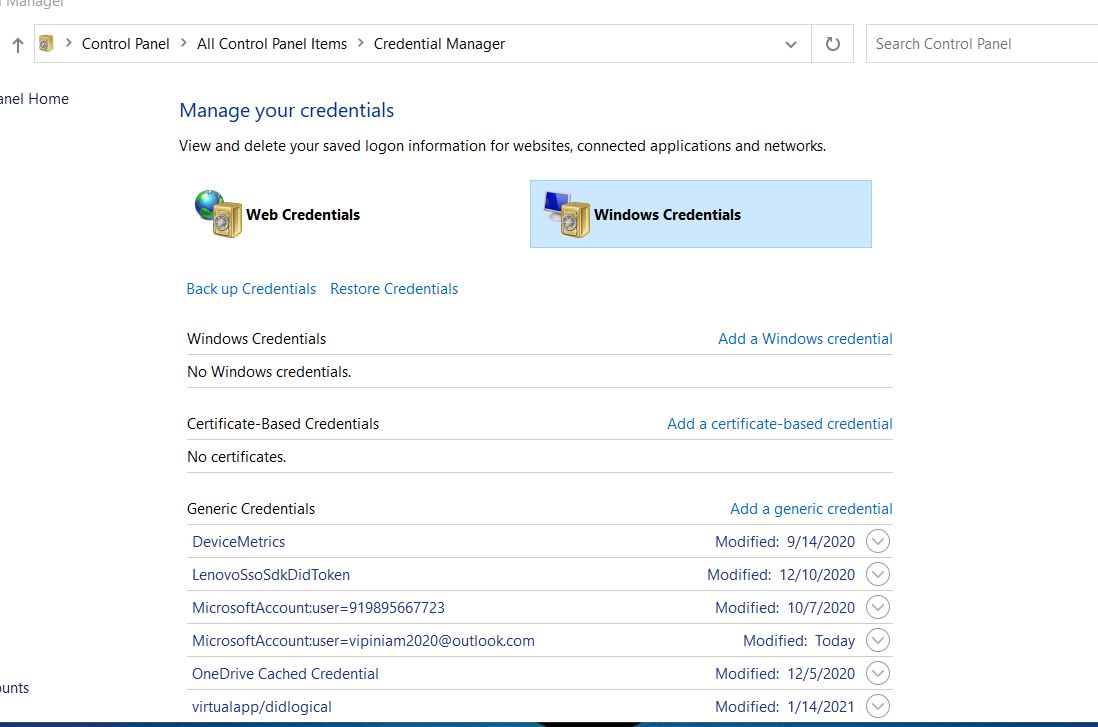Click the breadcrumb arrow after Control Panel
Screen dimensions: 1098x727
(x=183, y=43)
